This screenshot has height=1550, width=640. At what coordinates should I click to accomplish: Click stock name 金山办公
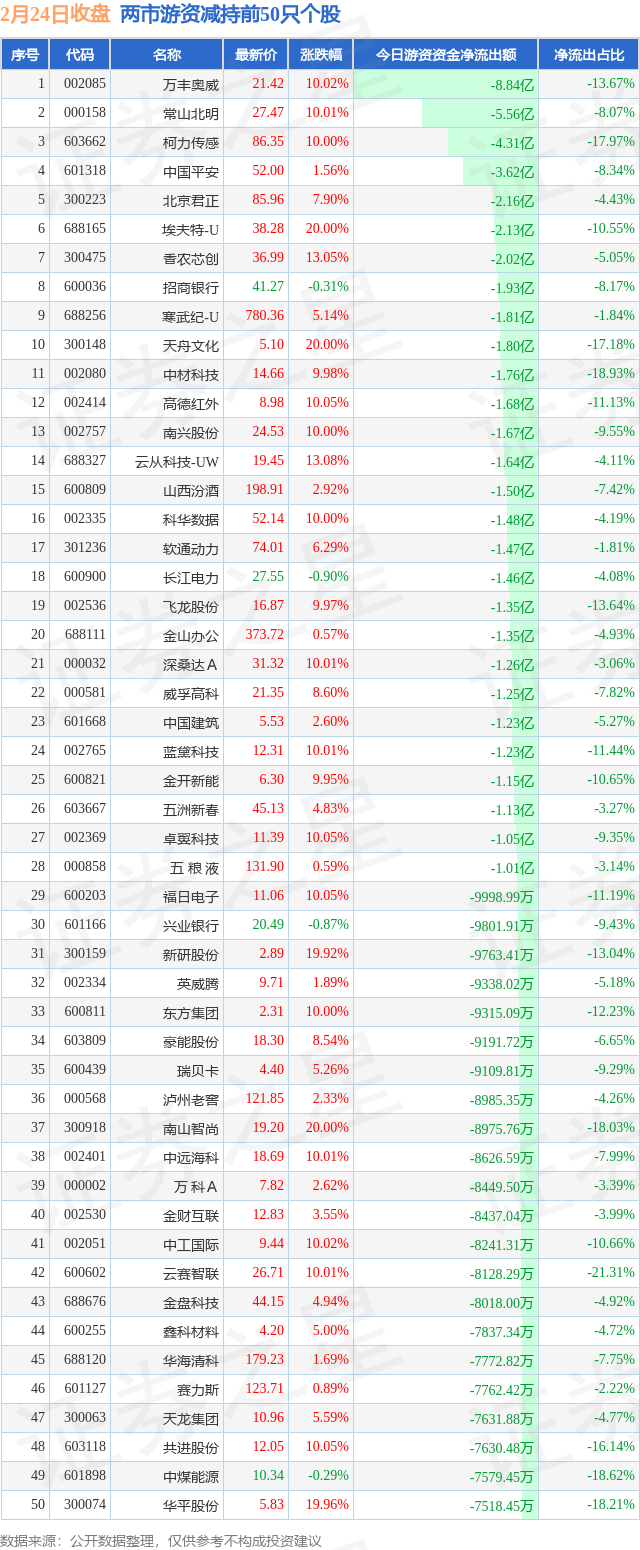click(x=191, y=635)
